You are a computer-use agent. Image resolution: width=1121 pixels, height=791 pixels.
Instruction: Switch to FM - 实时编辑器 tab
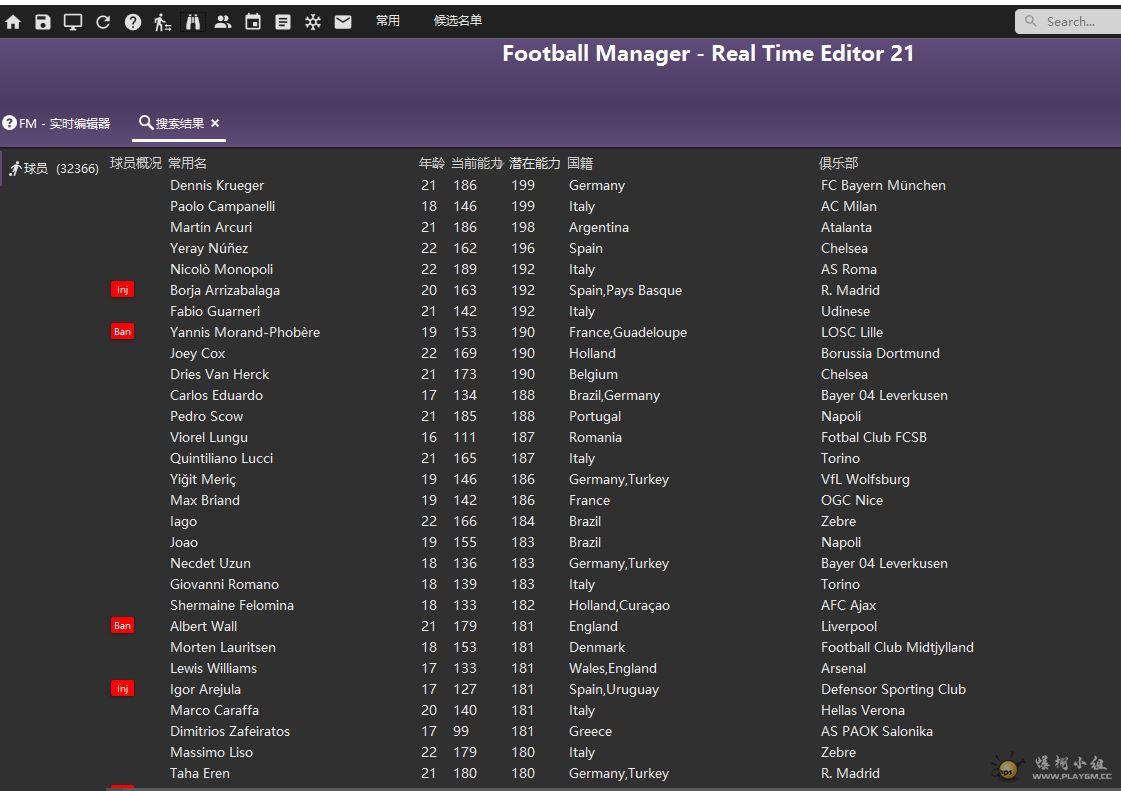[x=57, y=124]
